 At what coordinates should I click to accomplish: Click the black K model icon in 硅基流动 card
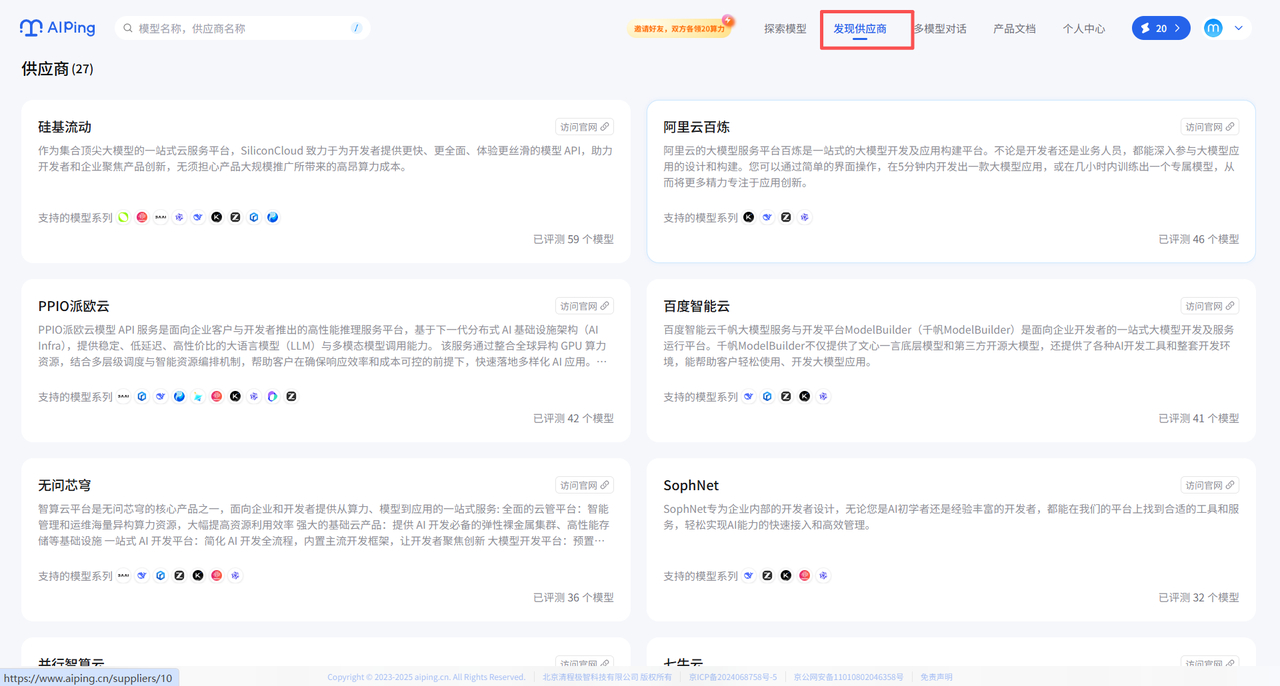coord(216,217)
